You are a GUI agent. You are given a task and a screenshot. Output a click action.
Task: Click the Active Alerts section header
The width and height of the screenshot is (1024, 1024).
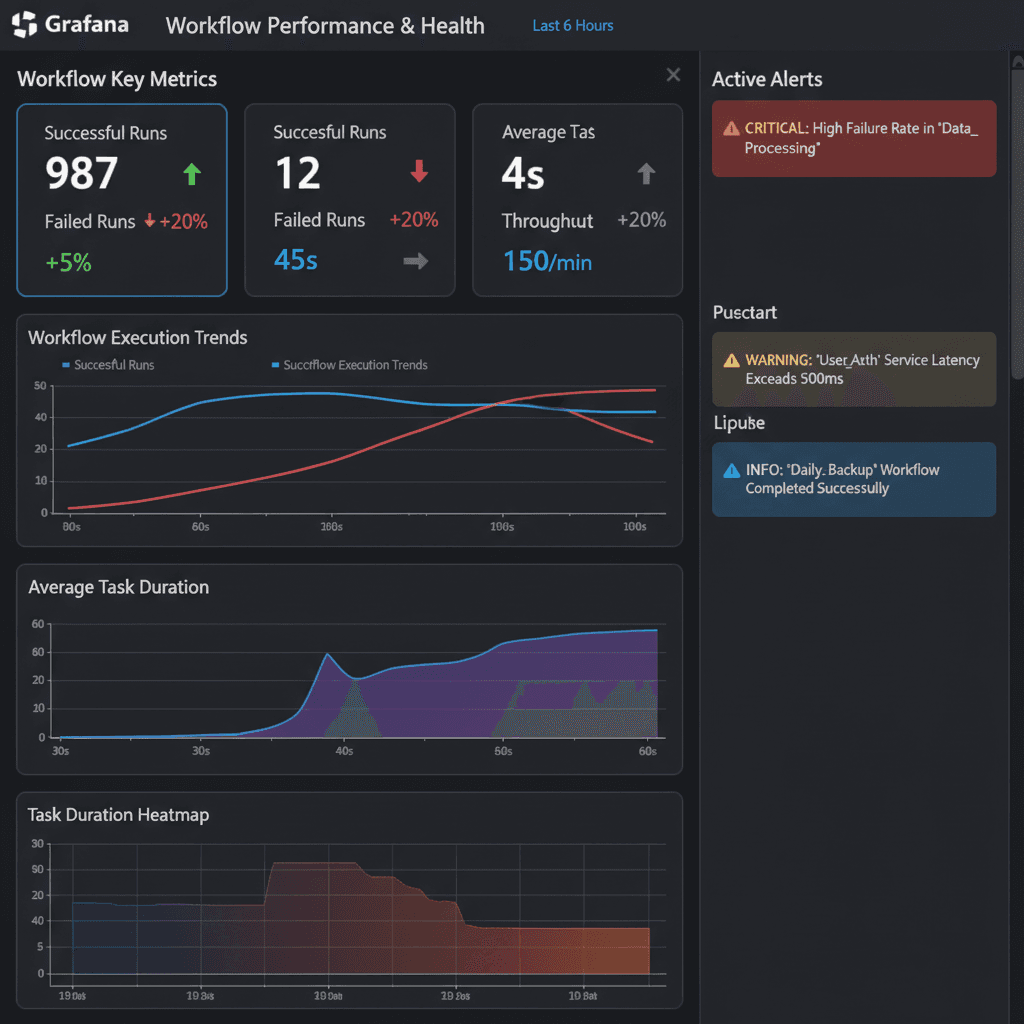(x=766, y=79)
